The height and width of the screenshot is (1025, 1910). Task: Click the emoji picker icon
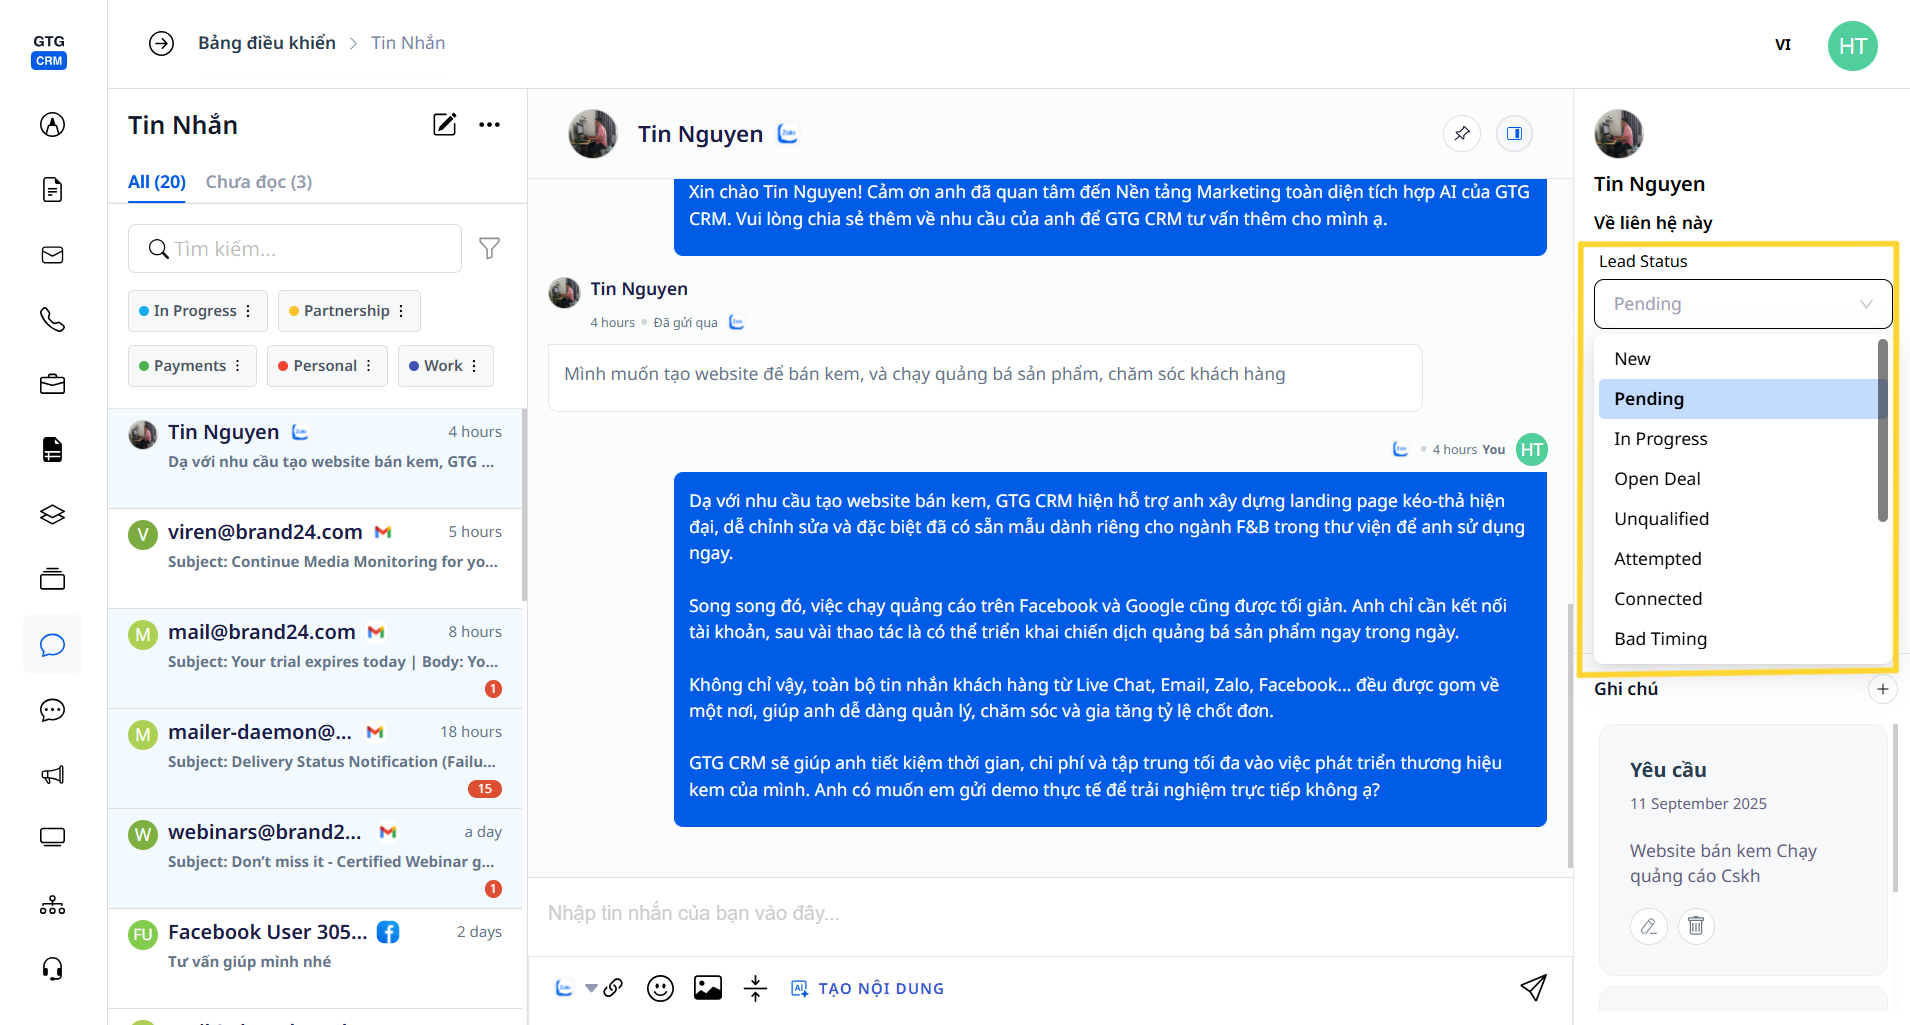tap(660, 988)
